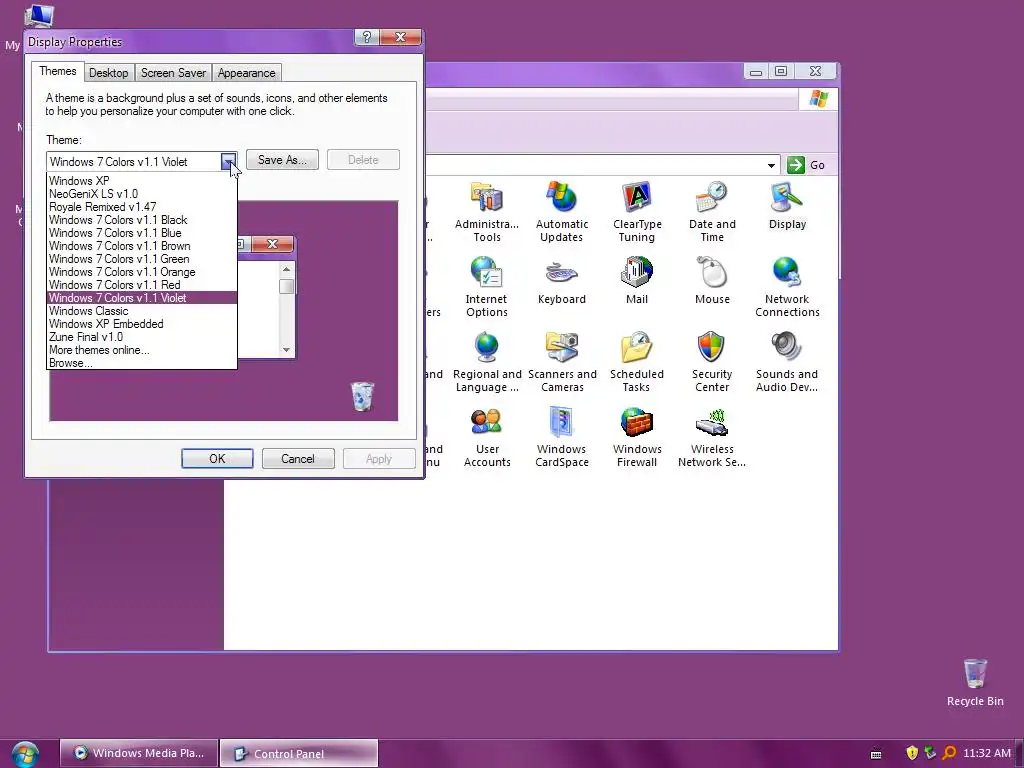This screenshot has width=1024, height=768.
Task: Choose Windows XP Embedded theme
Action: tap(142, 324)
